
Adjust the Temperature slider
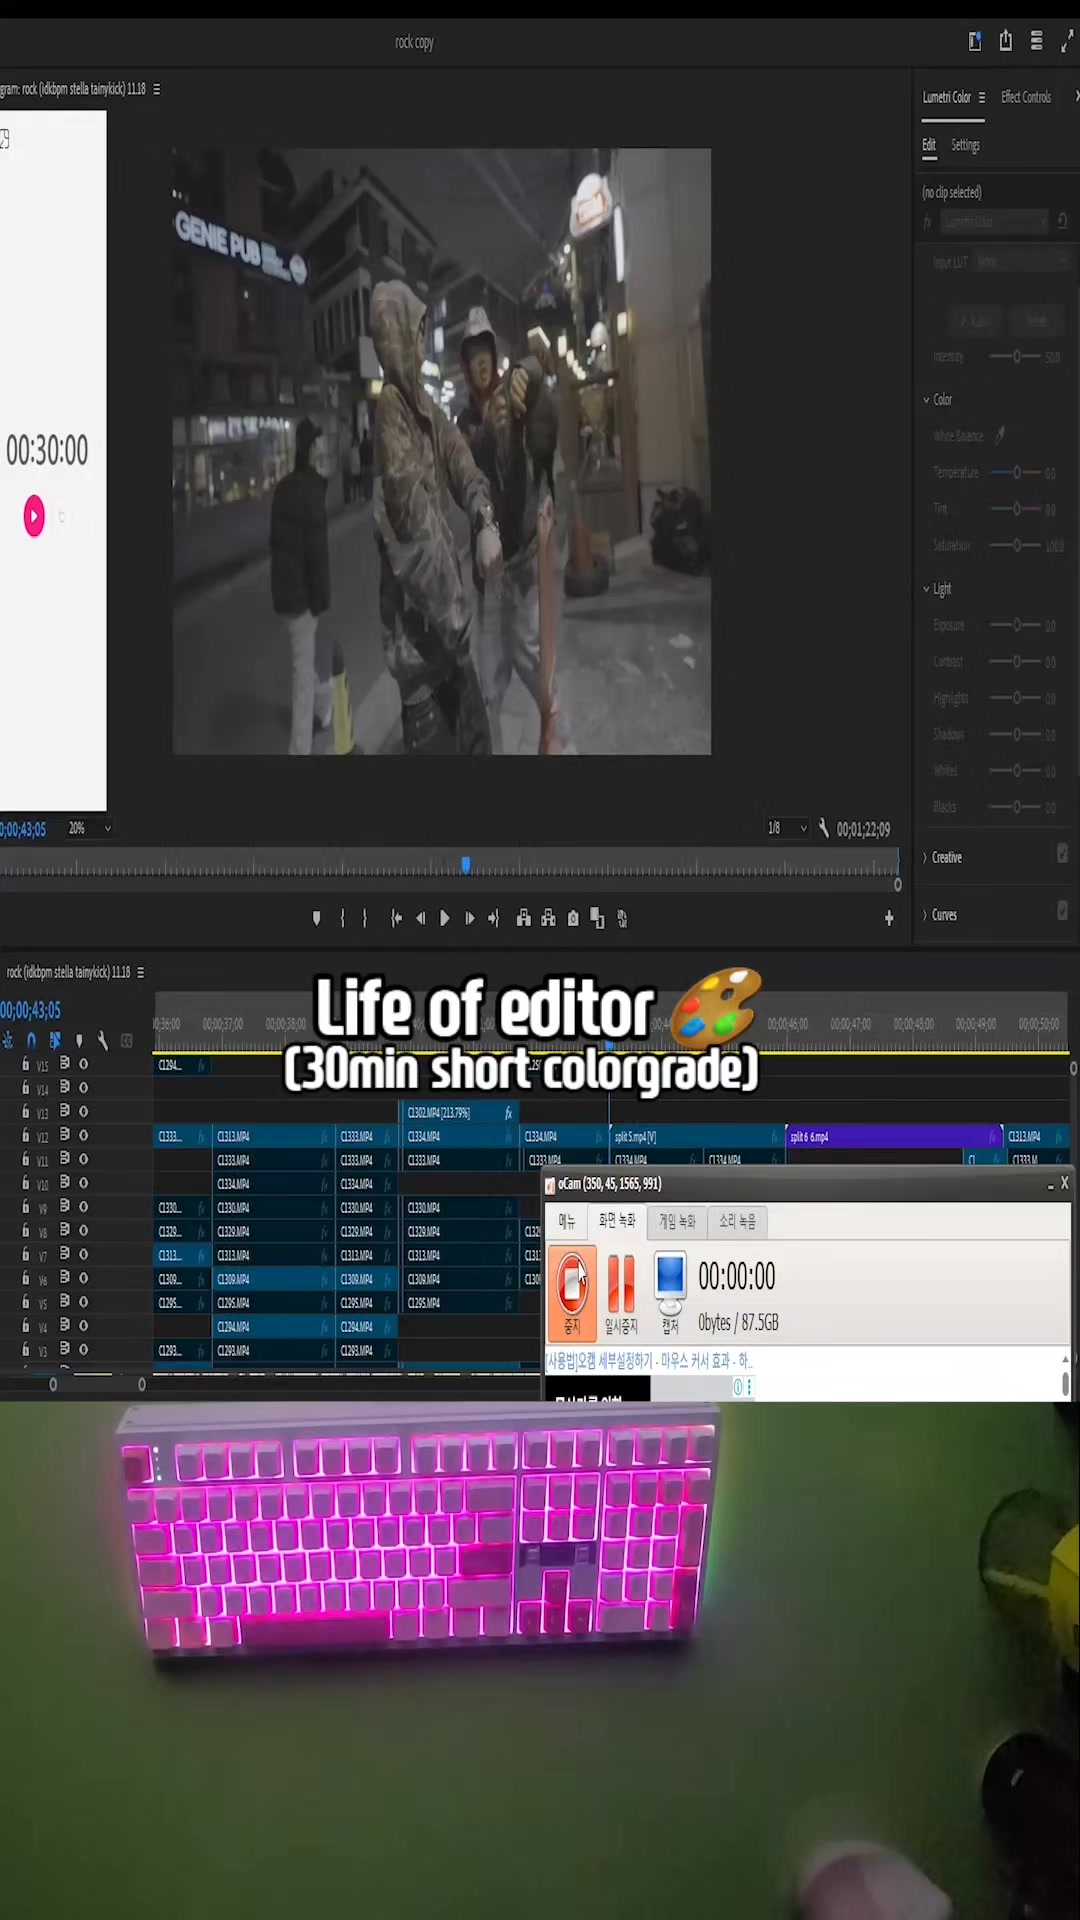[x=1016, y=472]
